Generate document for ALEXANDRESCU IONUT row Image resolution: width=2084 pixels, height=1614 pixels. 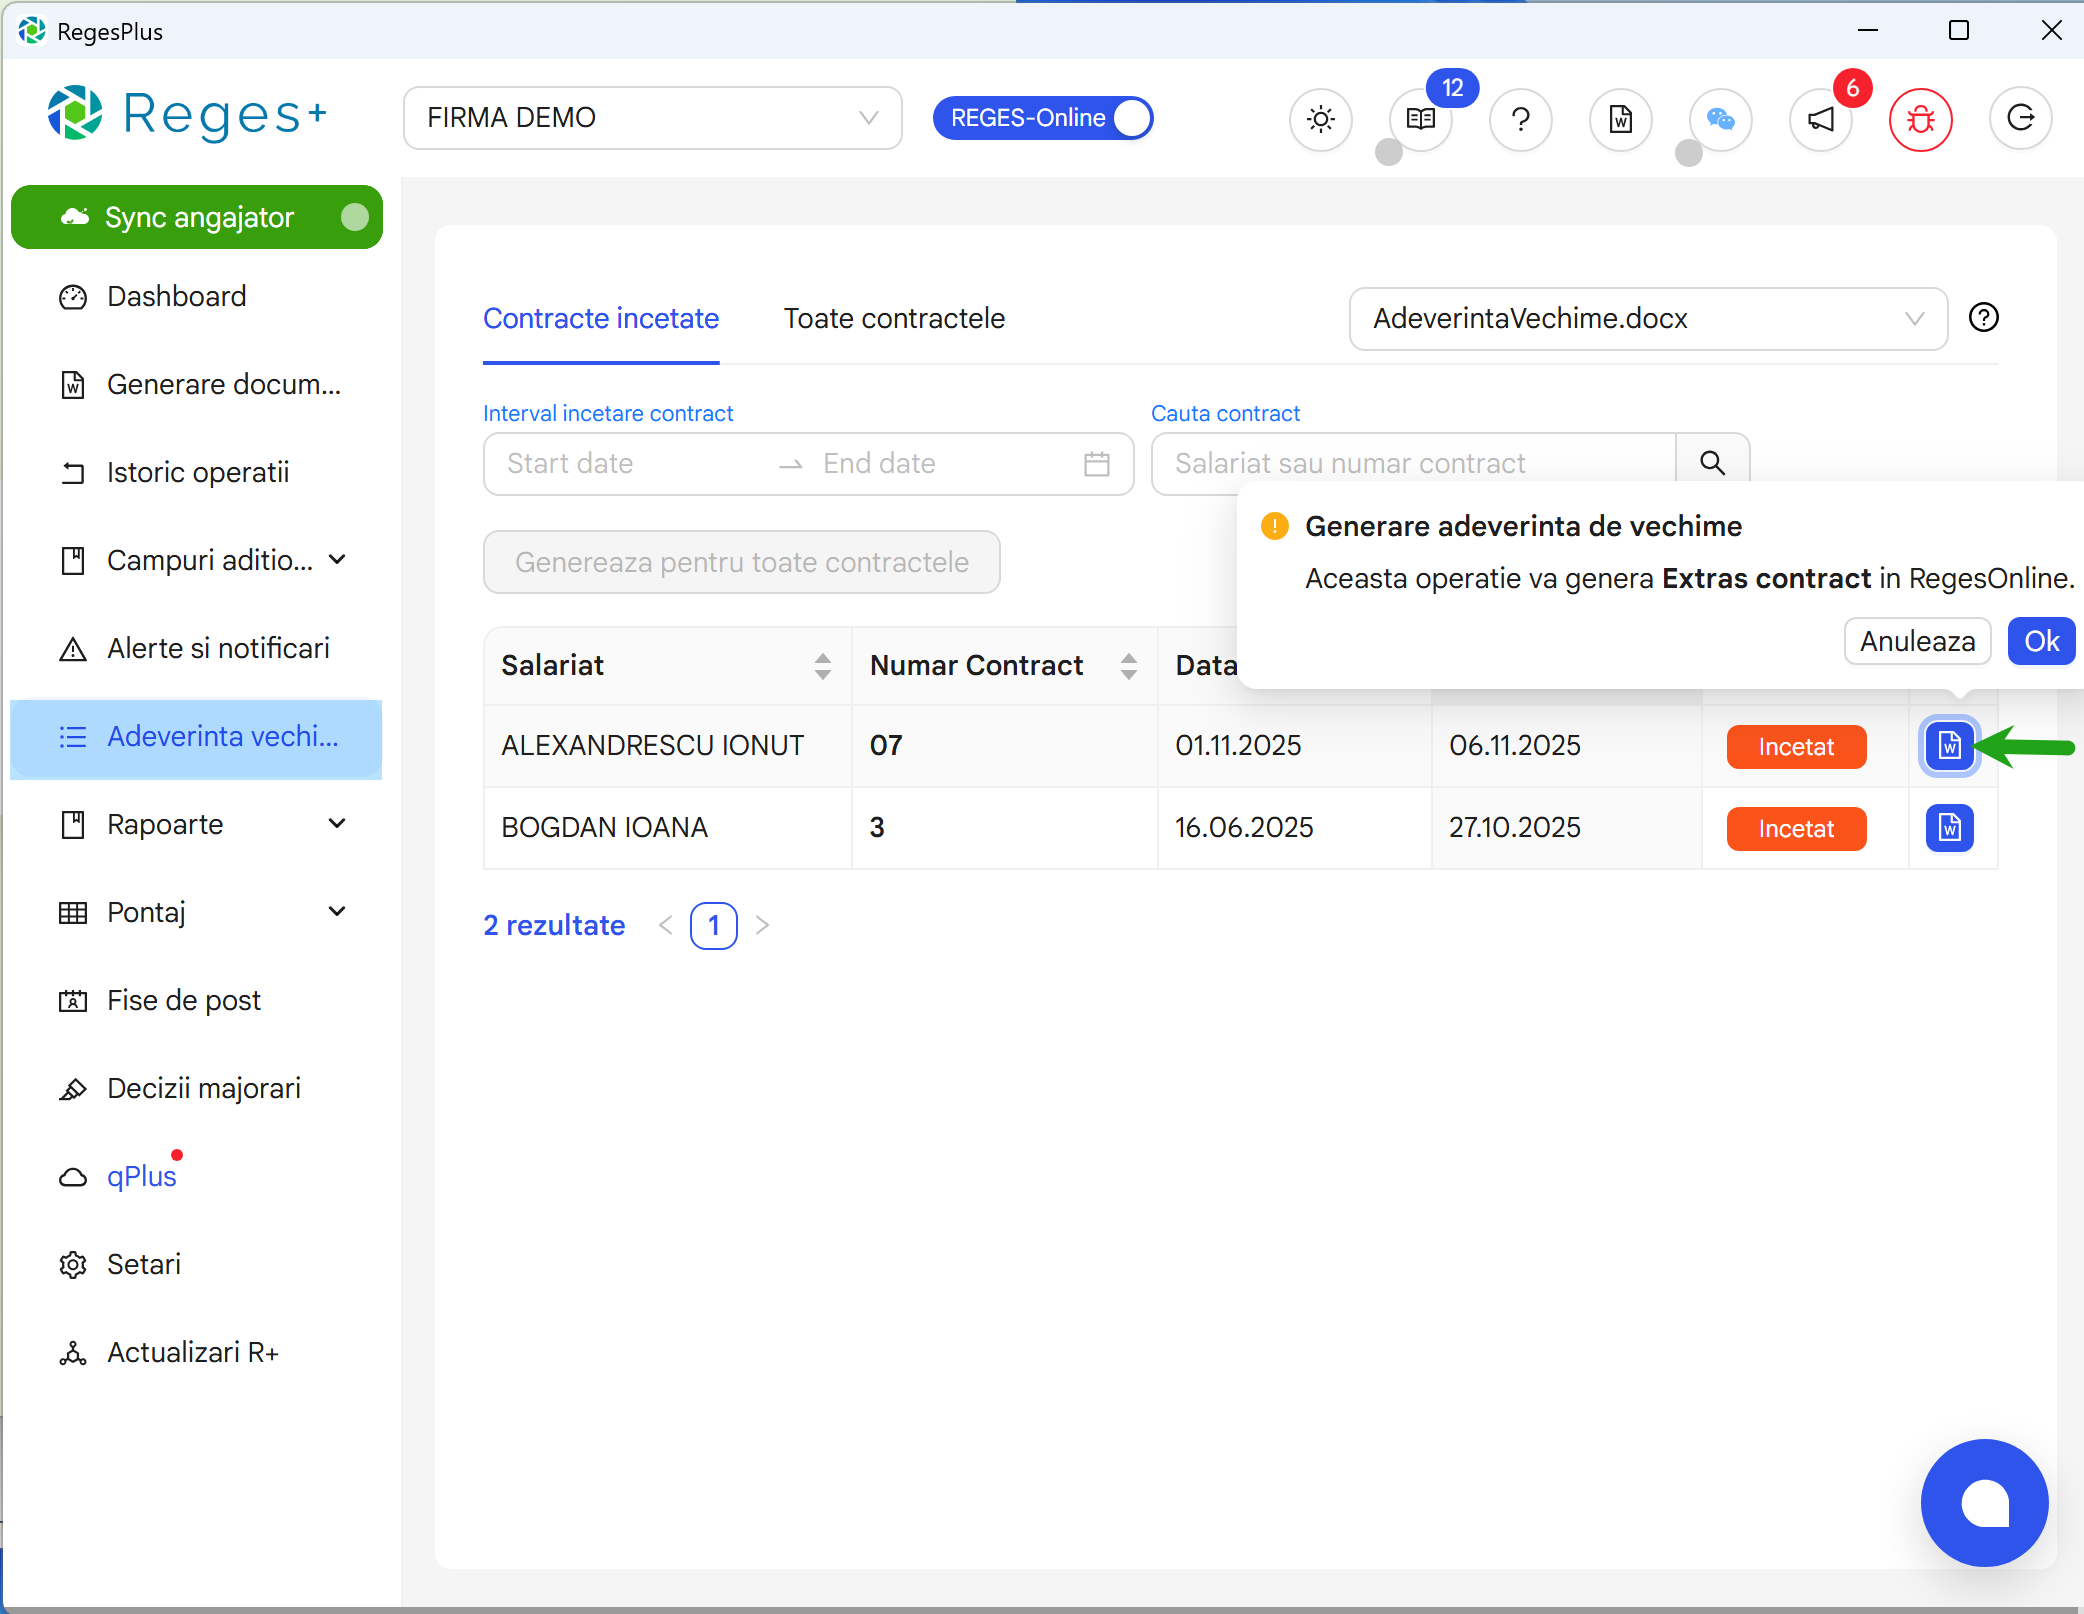[x=1948, y=745]
